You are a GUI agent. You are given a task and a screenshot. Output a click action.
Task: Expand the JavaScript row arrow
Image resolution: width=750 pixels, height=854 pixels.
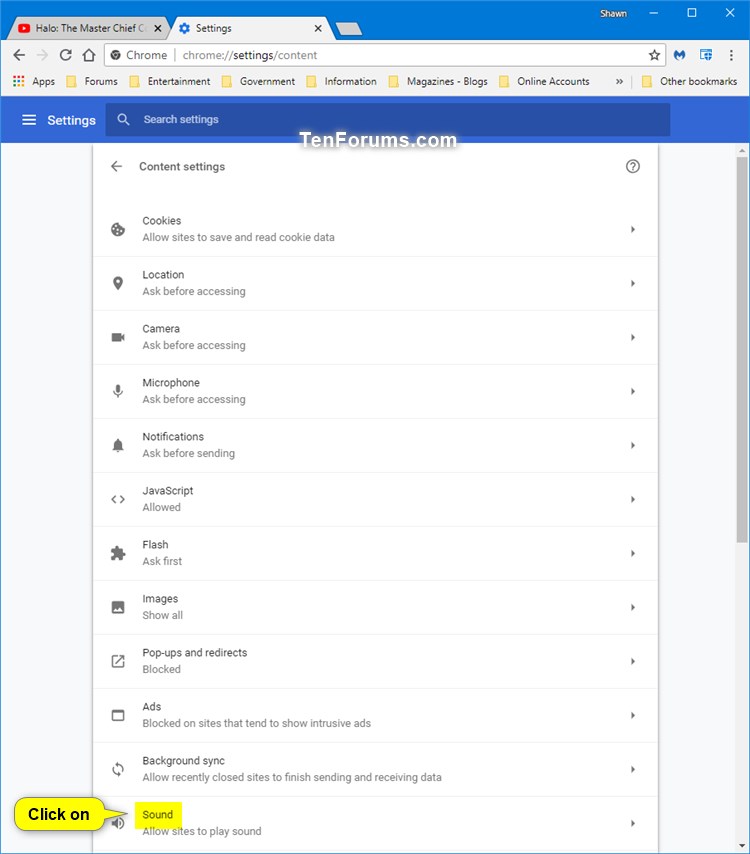click(x=632, y=499)
